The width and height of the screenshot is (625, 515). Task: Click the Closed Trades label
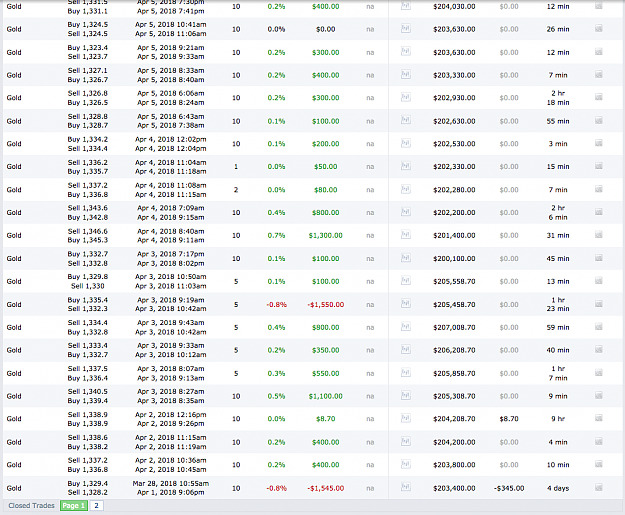(x=31, y=505)
